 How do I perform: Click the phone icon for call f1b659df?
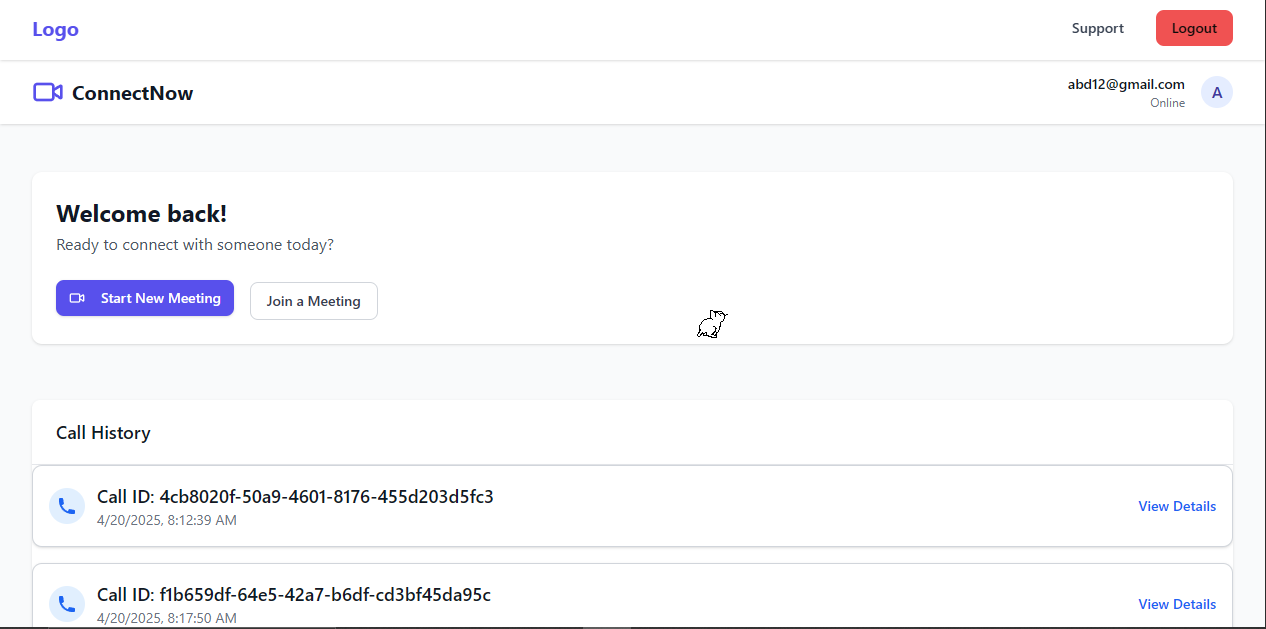pos(67,603)
